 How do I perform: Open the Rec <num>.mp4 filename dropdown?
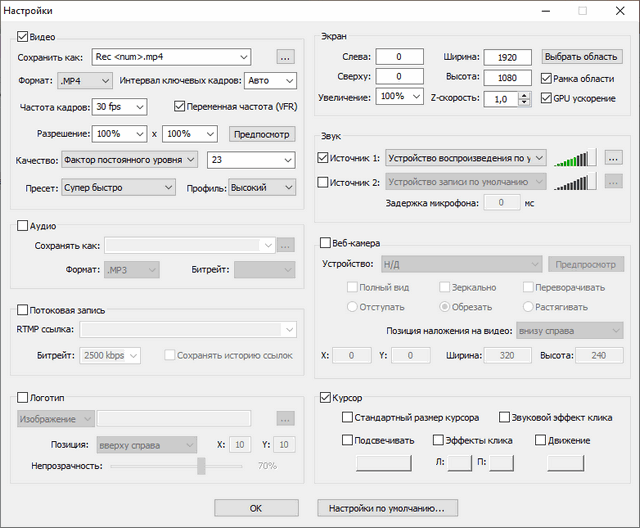[171, 57]
